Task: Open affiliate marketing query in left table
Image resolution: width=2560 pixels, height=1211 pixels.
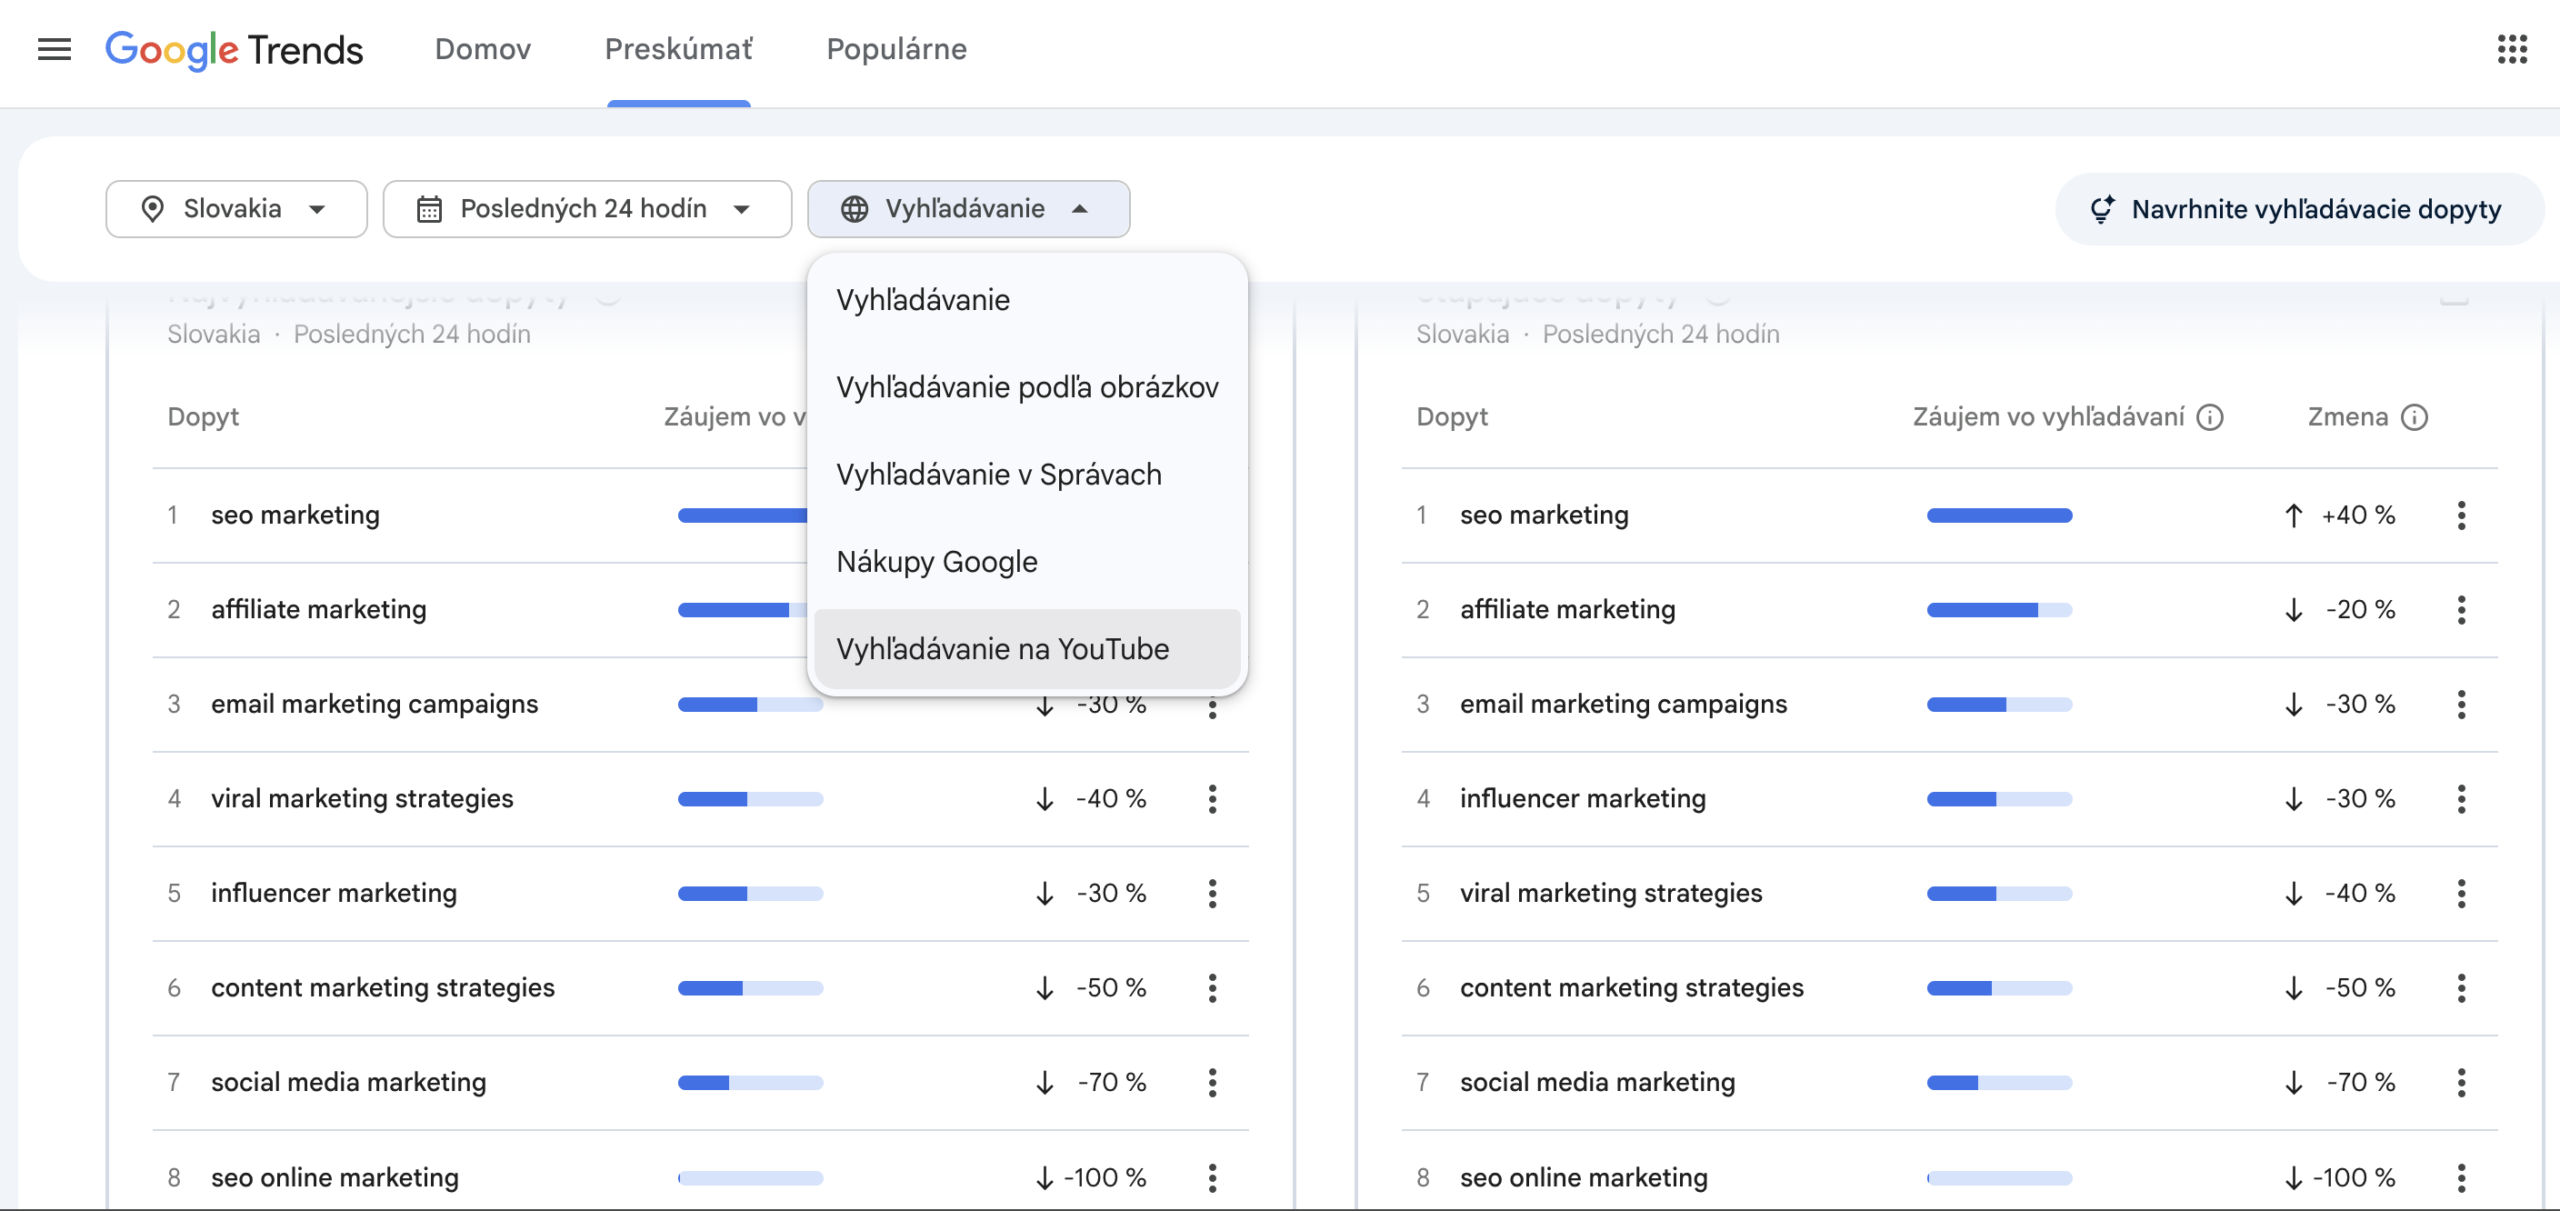Action: 318,609
